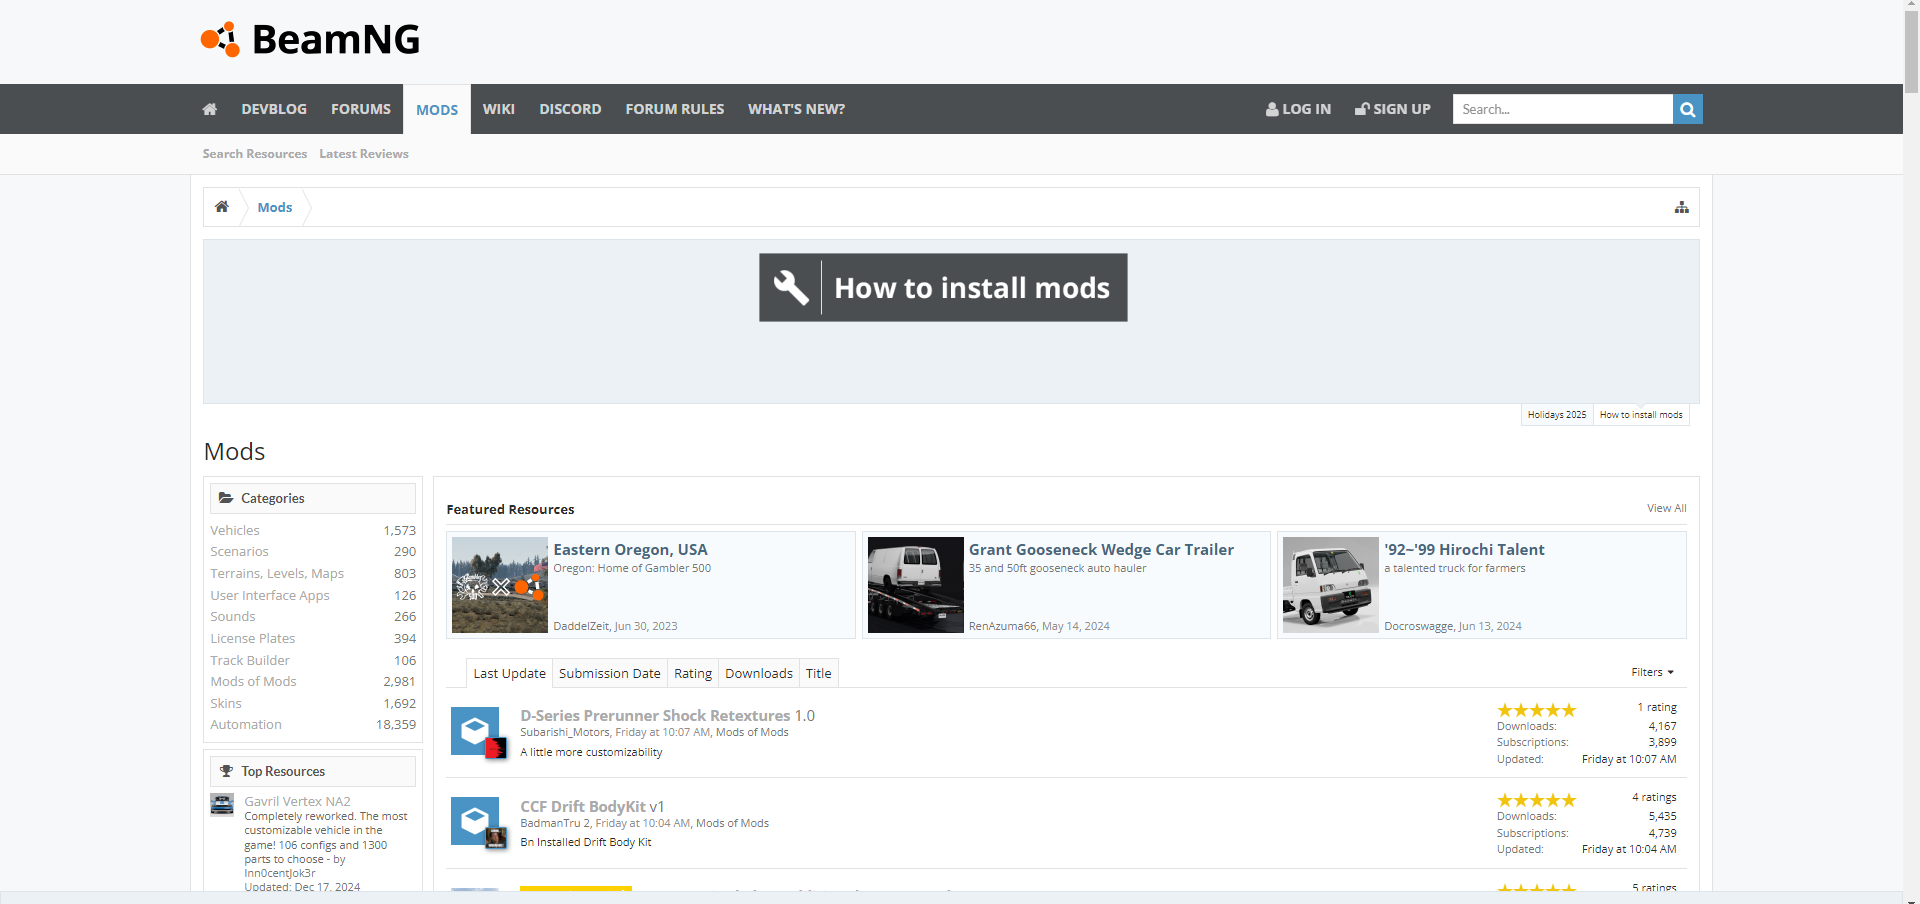Viewport: 1920px width, 904px height.
Task: Open '92-'99 Hirochi Talent thumbnail
Action: coord(1330,585)
